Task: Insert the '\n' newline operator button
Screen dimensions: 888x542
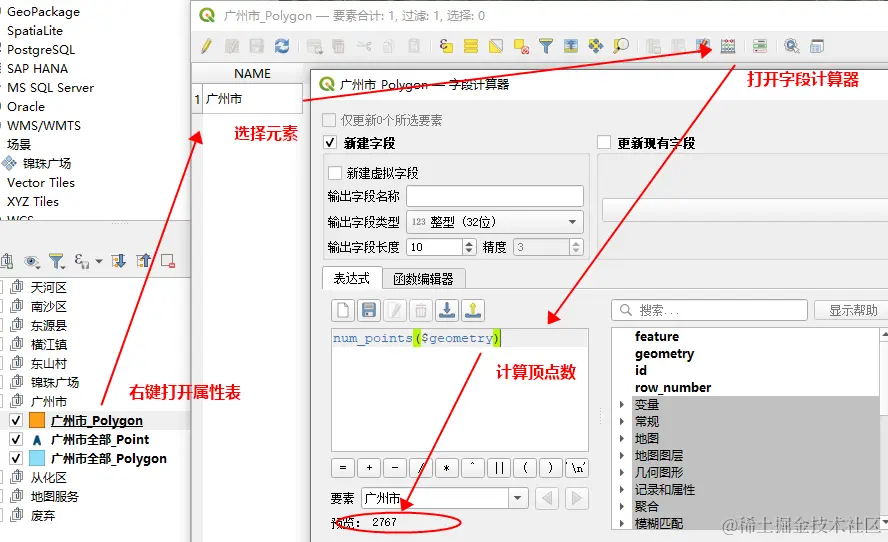Action: (x=577, y=468)
